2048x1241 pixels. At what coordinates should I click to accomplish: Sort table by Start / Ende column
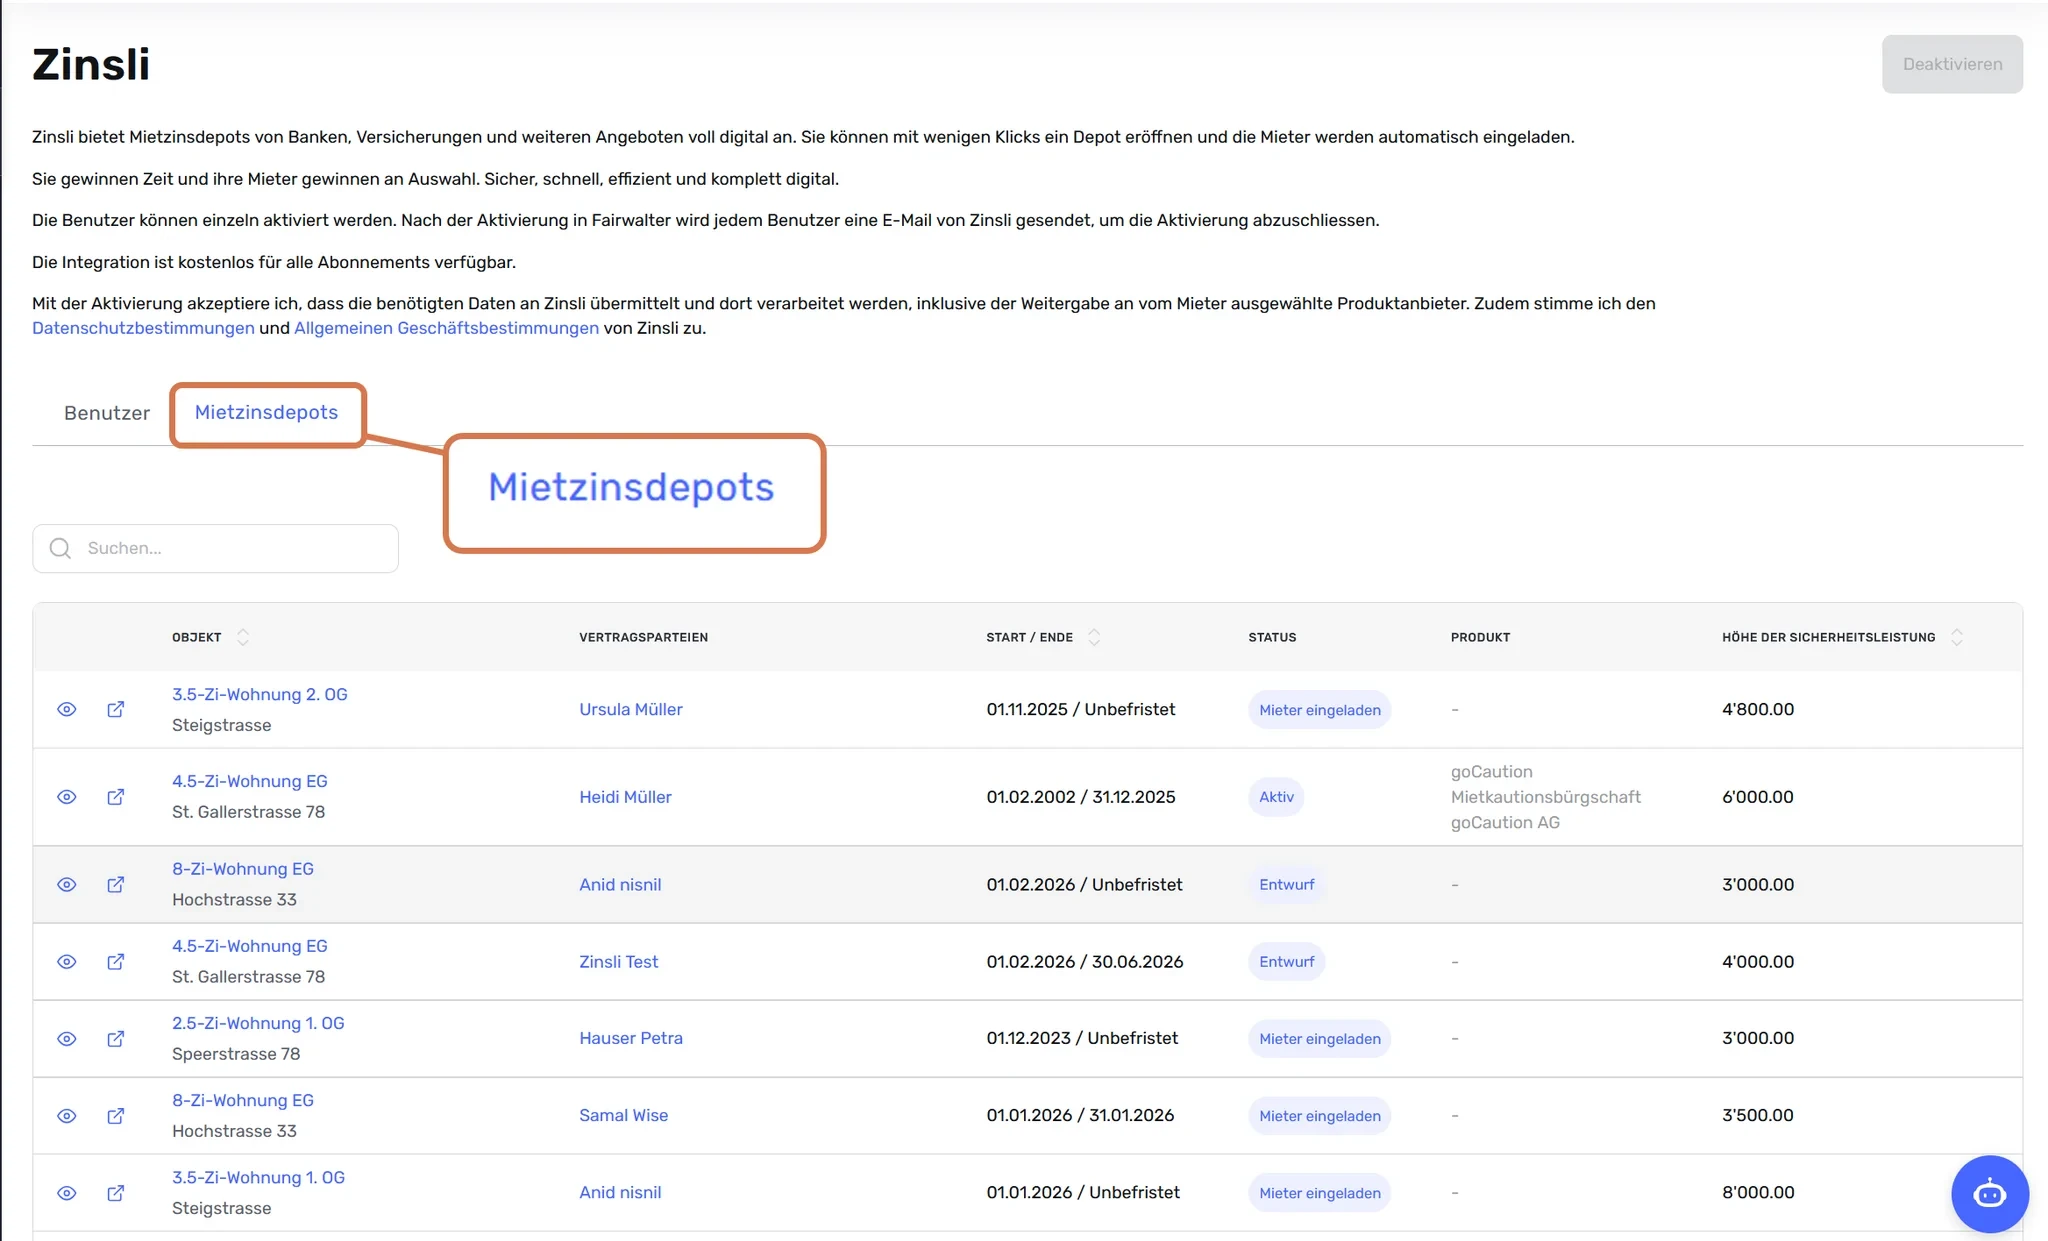click(x=1094, y=637)
